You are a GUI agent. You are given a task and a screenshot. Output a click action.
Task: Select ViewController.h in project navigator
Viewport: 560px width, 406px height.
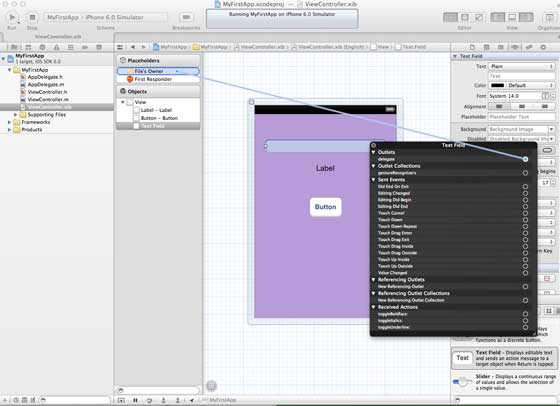click(47, 92)
